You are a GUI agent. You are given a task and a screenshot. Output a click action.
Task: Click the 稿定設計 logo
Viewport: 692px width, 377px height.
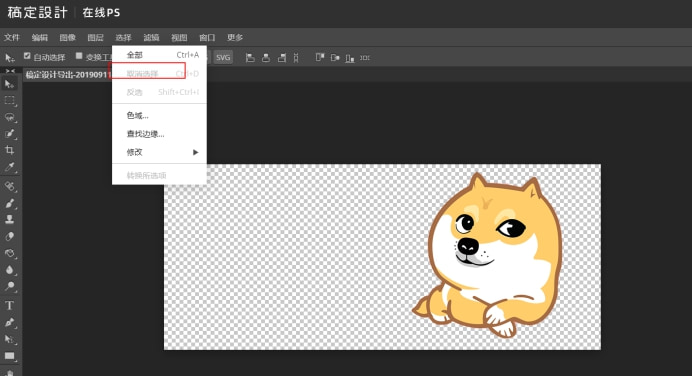[x=38, y=12]
